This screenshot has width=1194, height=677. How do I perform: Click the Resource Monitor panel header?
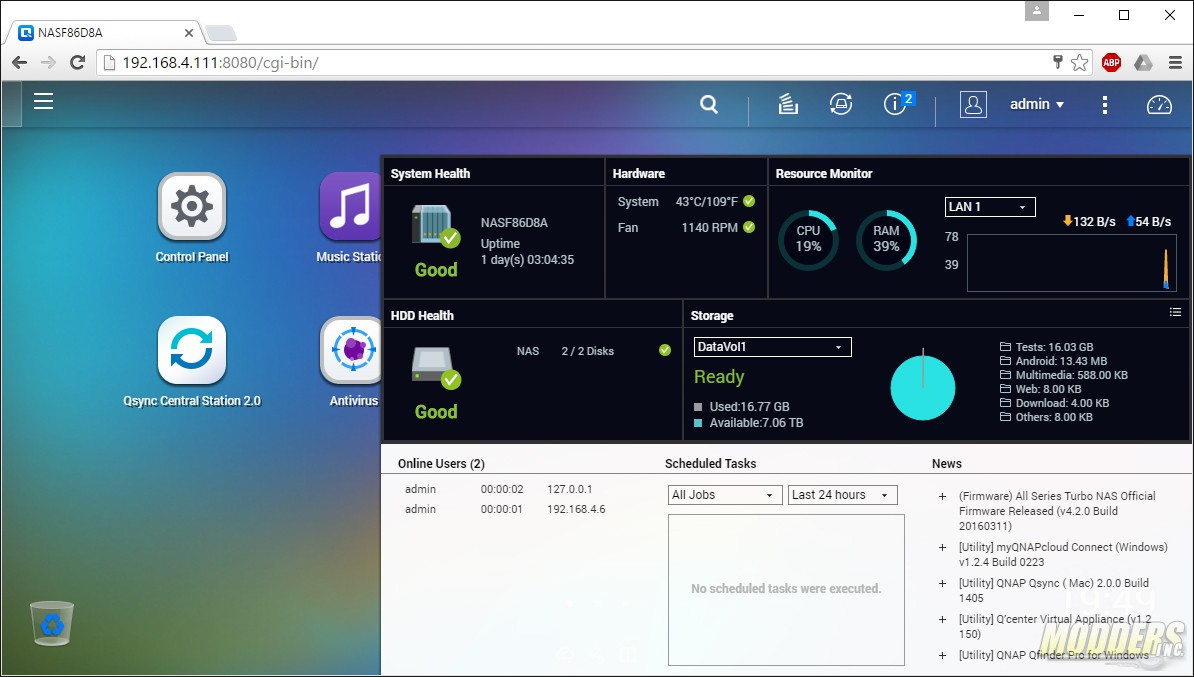point(824,174)
